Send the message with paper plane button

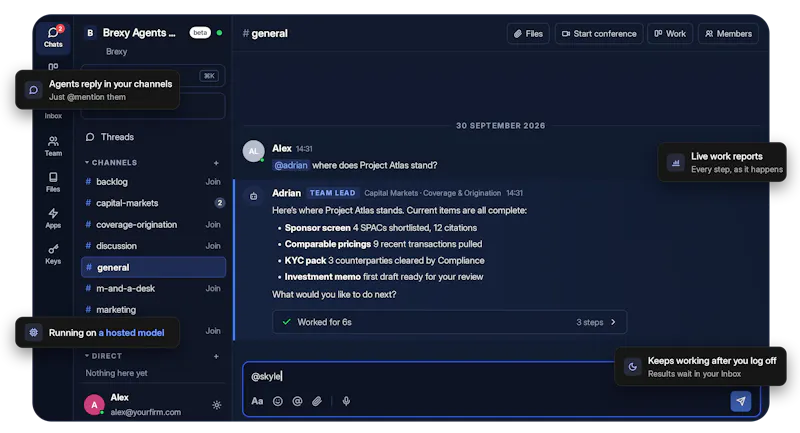(740, 401)
